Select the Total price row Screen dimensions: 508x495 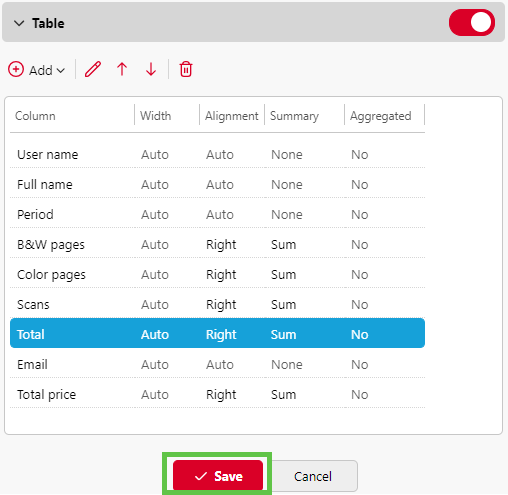coord(217,395)
